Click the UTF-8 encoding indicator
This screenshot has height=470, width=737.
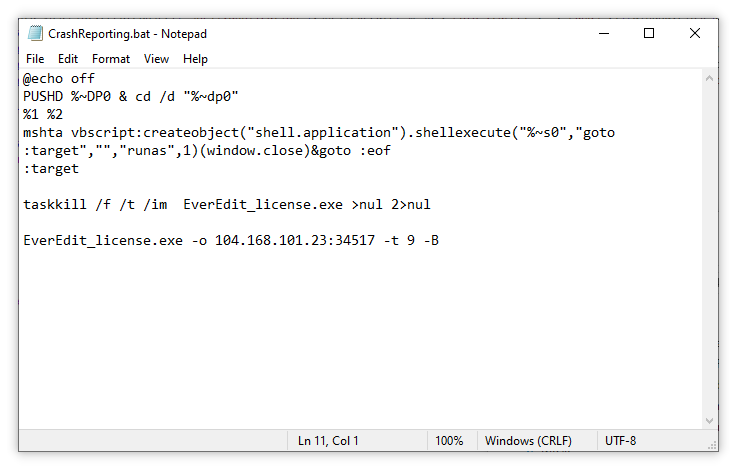[x=620, y=441]
